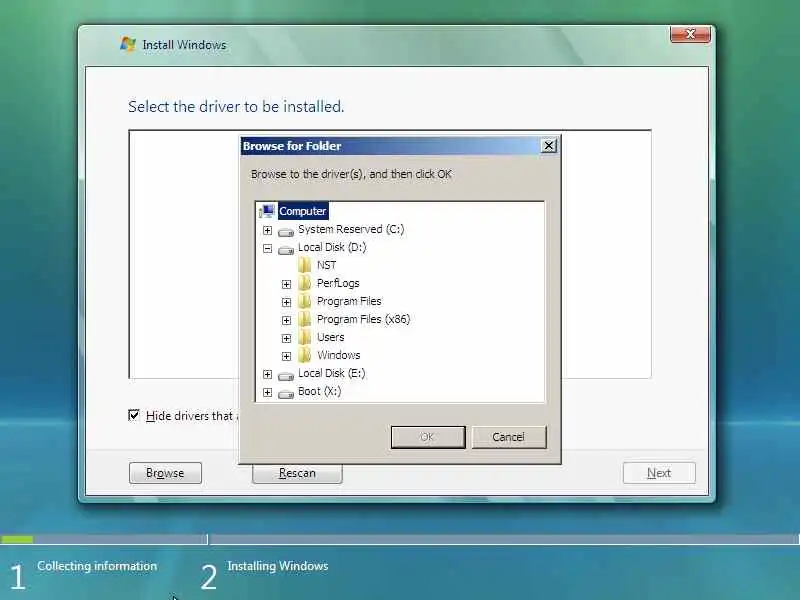Click OK in Browse for Folder dialog
Viewport: 800px width, 600px height.
coord(428,437)
